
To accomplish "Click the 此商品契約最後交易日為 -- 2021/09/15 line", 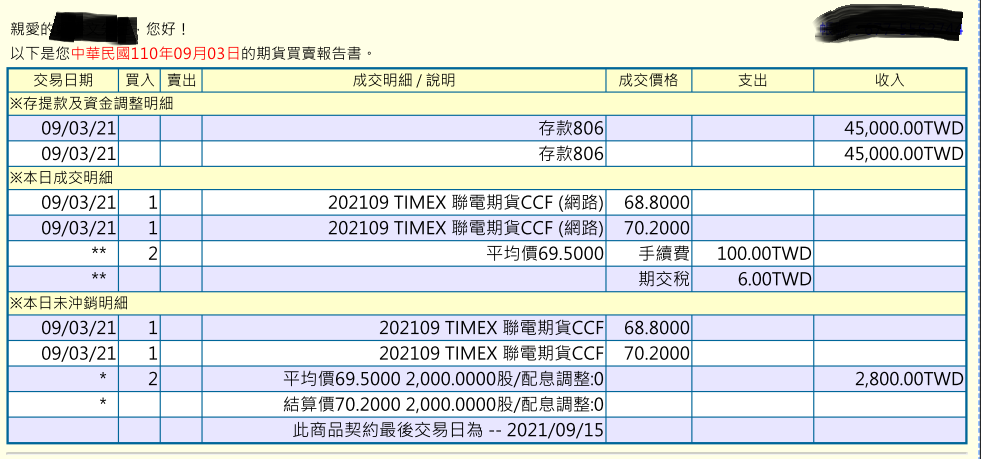I will coord(449,430).
